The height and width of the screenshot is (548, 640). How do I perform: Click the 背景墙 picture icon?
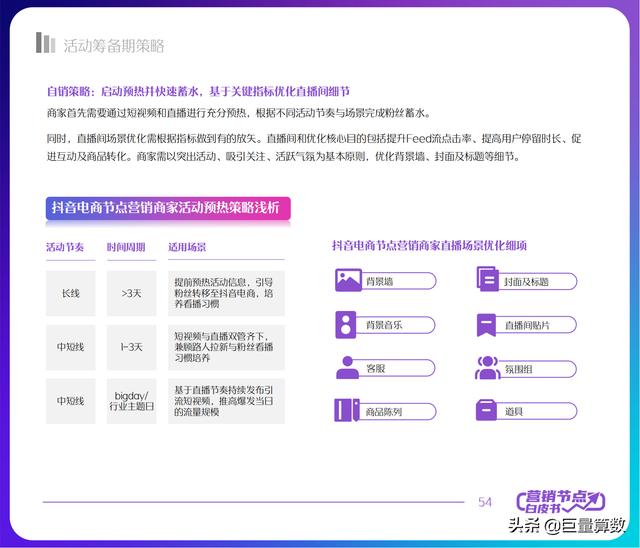coord(348,280)
